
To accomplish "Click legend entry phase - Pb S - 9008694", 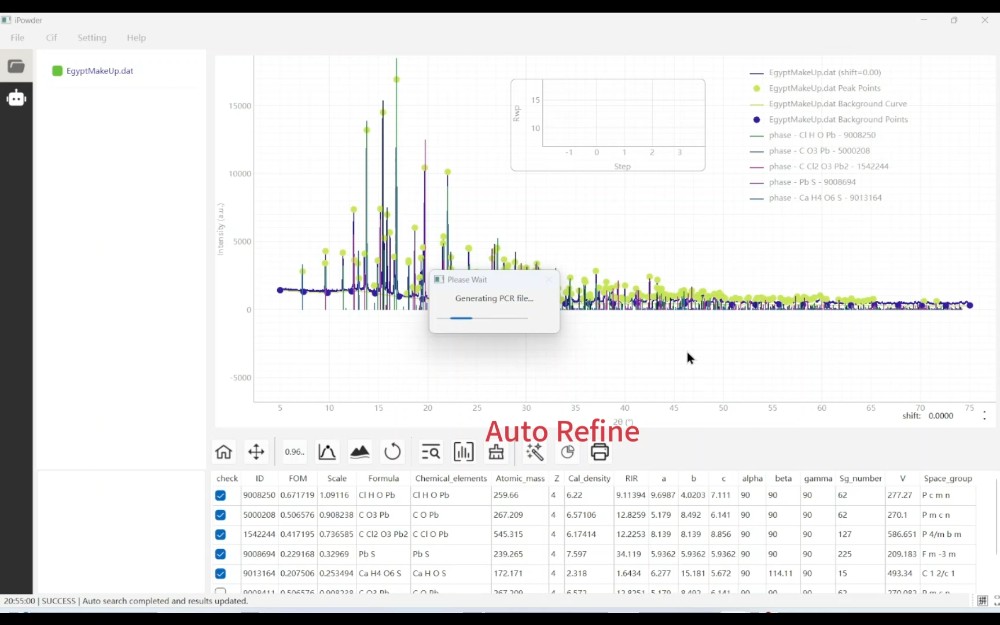I will [812, 182].
